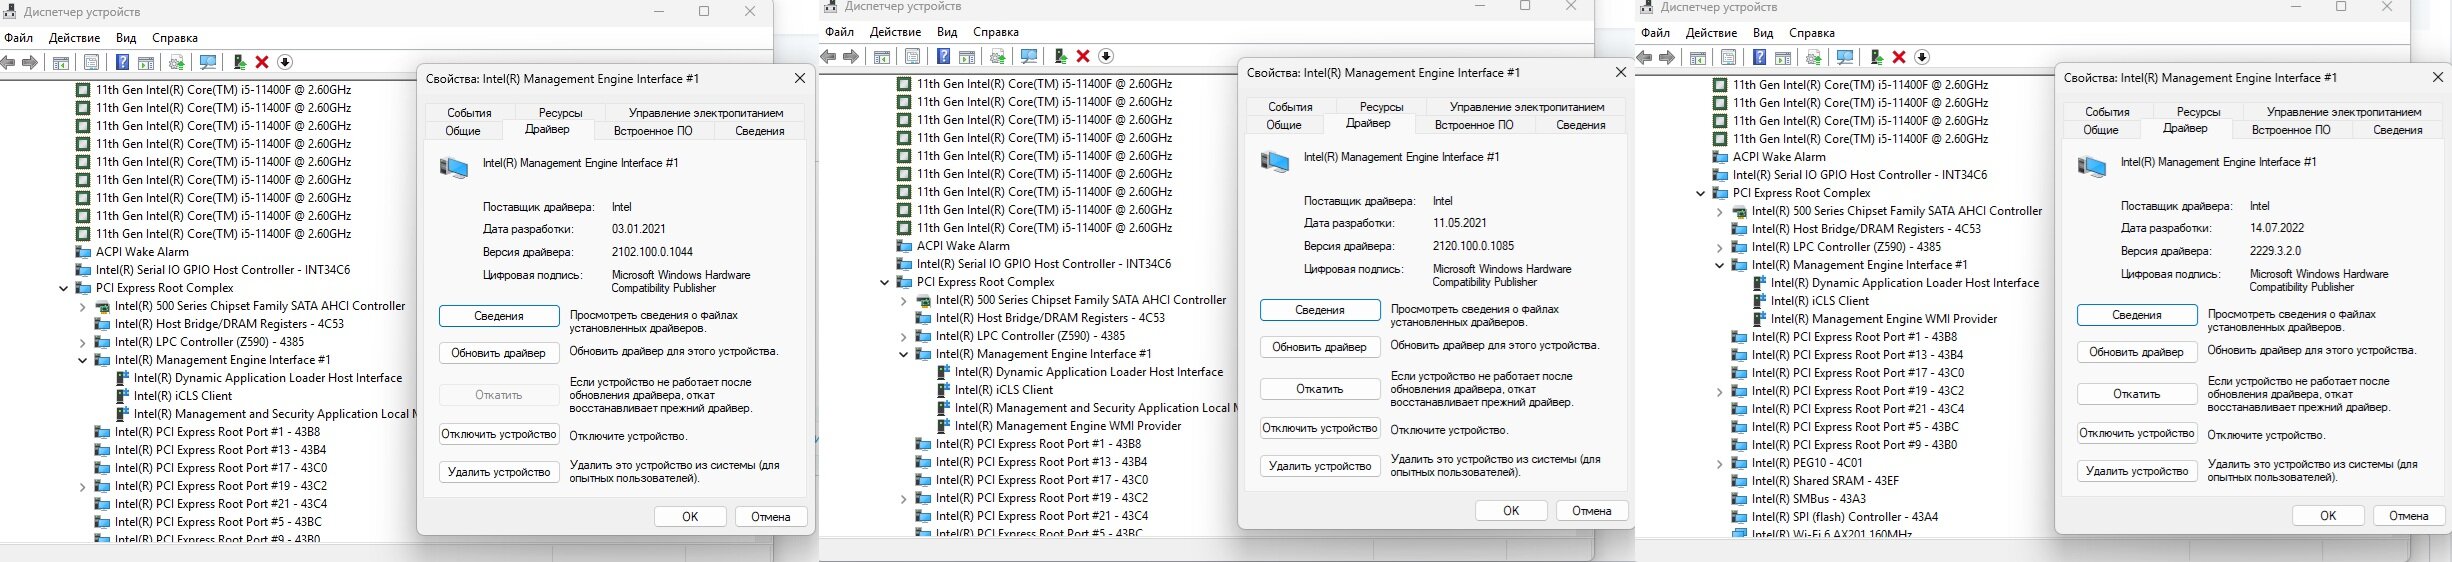Click scan for hardware changes icon in the middle window
Viewport: 2452px width, 562px height.
click(1029, 57)
